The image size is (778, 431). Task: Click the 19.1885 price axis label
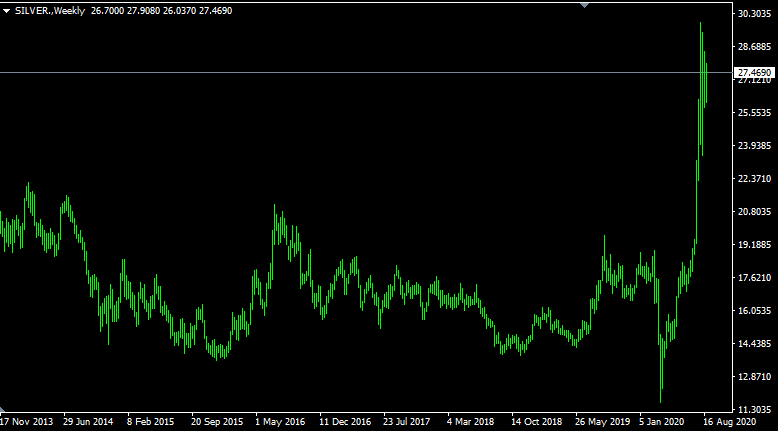click(x=754, y=245)
